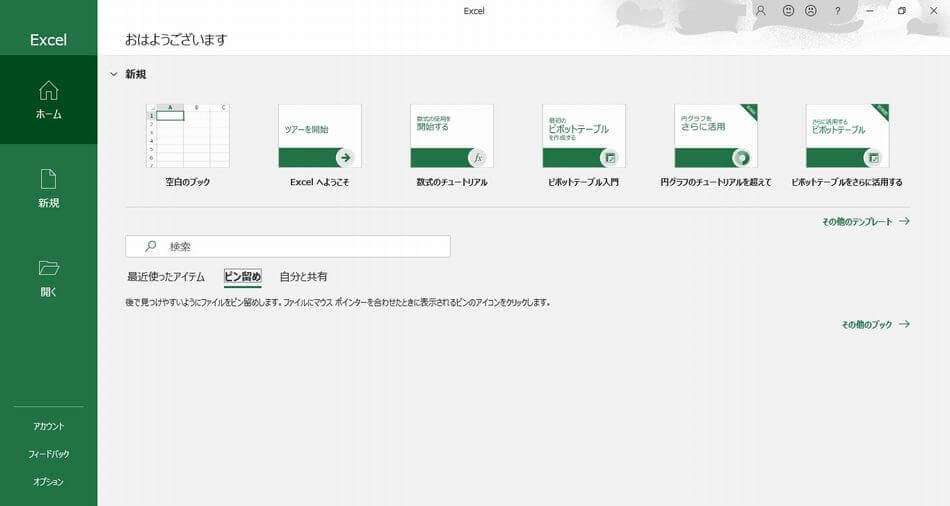Open the 開く (Open) sidebar page
The image size is (950, 506).
click(x=48, y=278)
